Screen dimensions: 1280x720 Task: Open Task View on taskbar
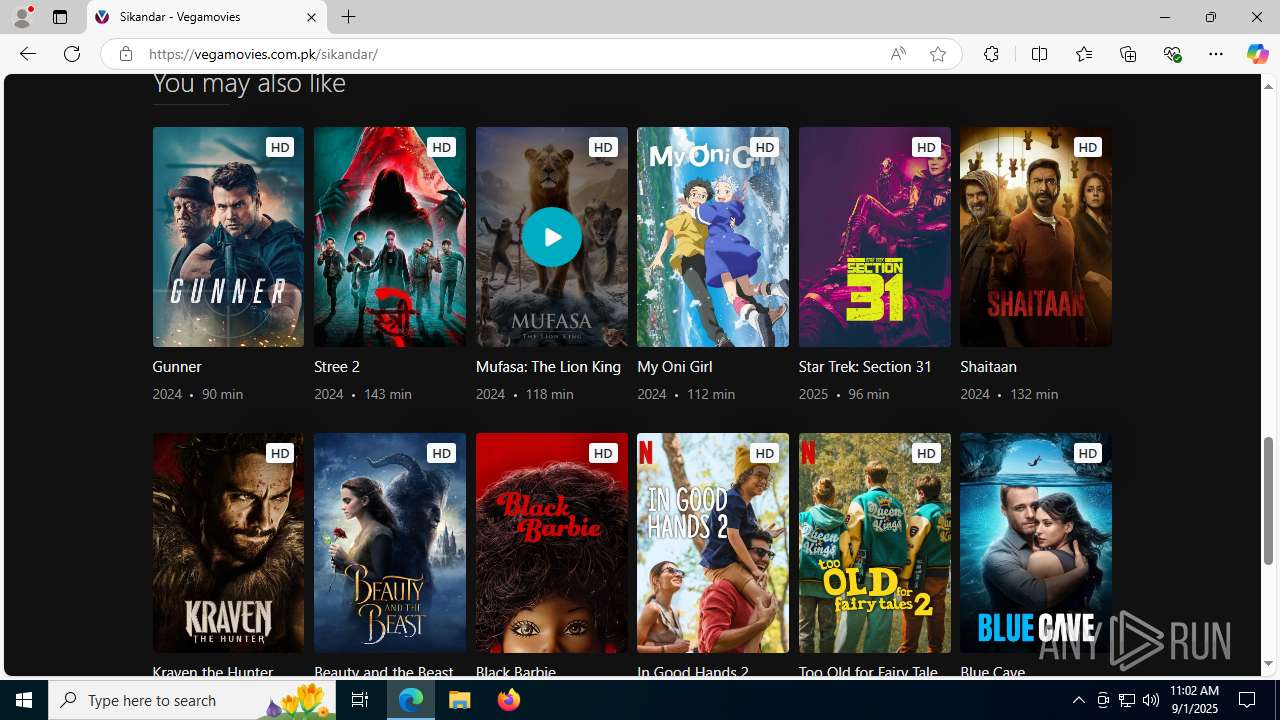pos(360,700)
